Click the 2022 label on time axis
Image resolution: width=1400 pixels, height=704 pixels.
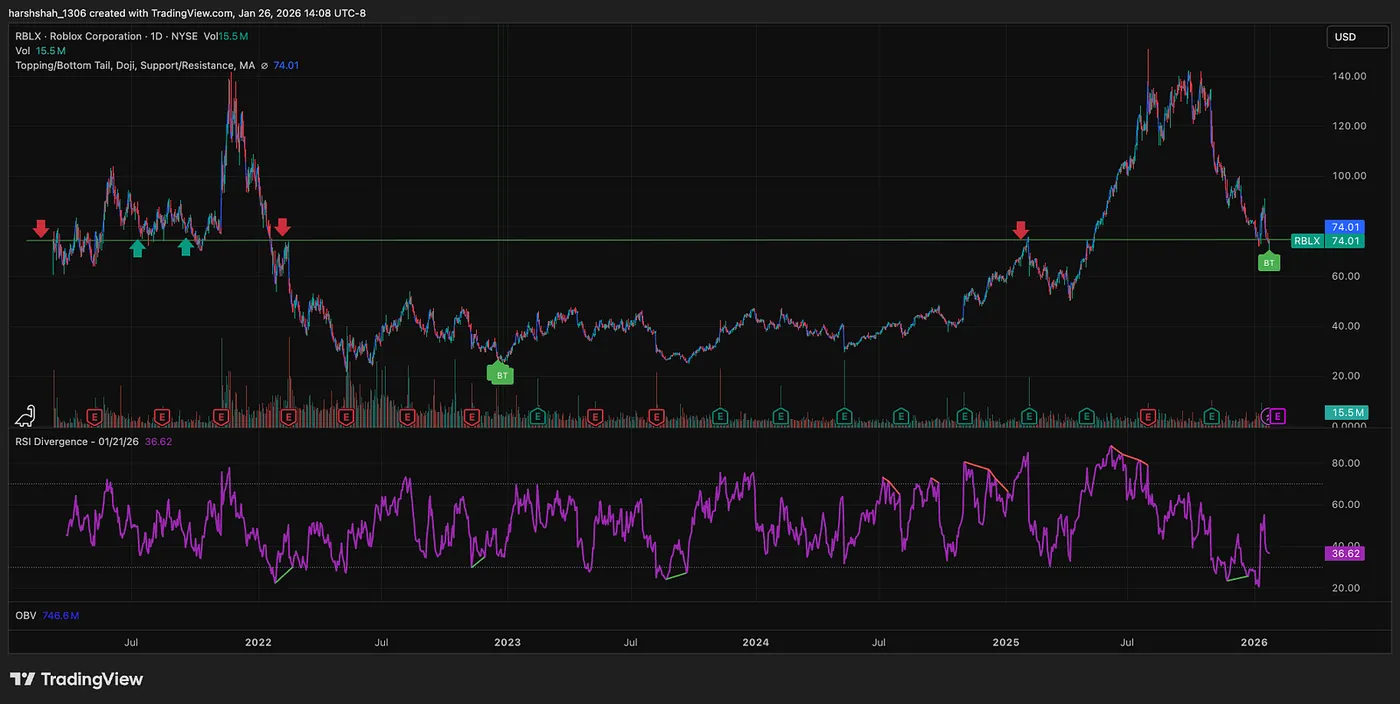[258, 643]
